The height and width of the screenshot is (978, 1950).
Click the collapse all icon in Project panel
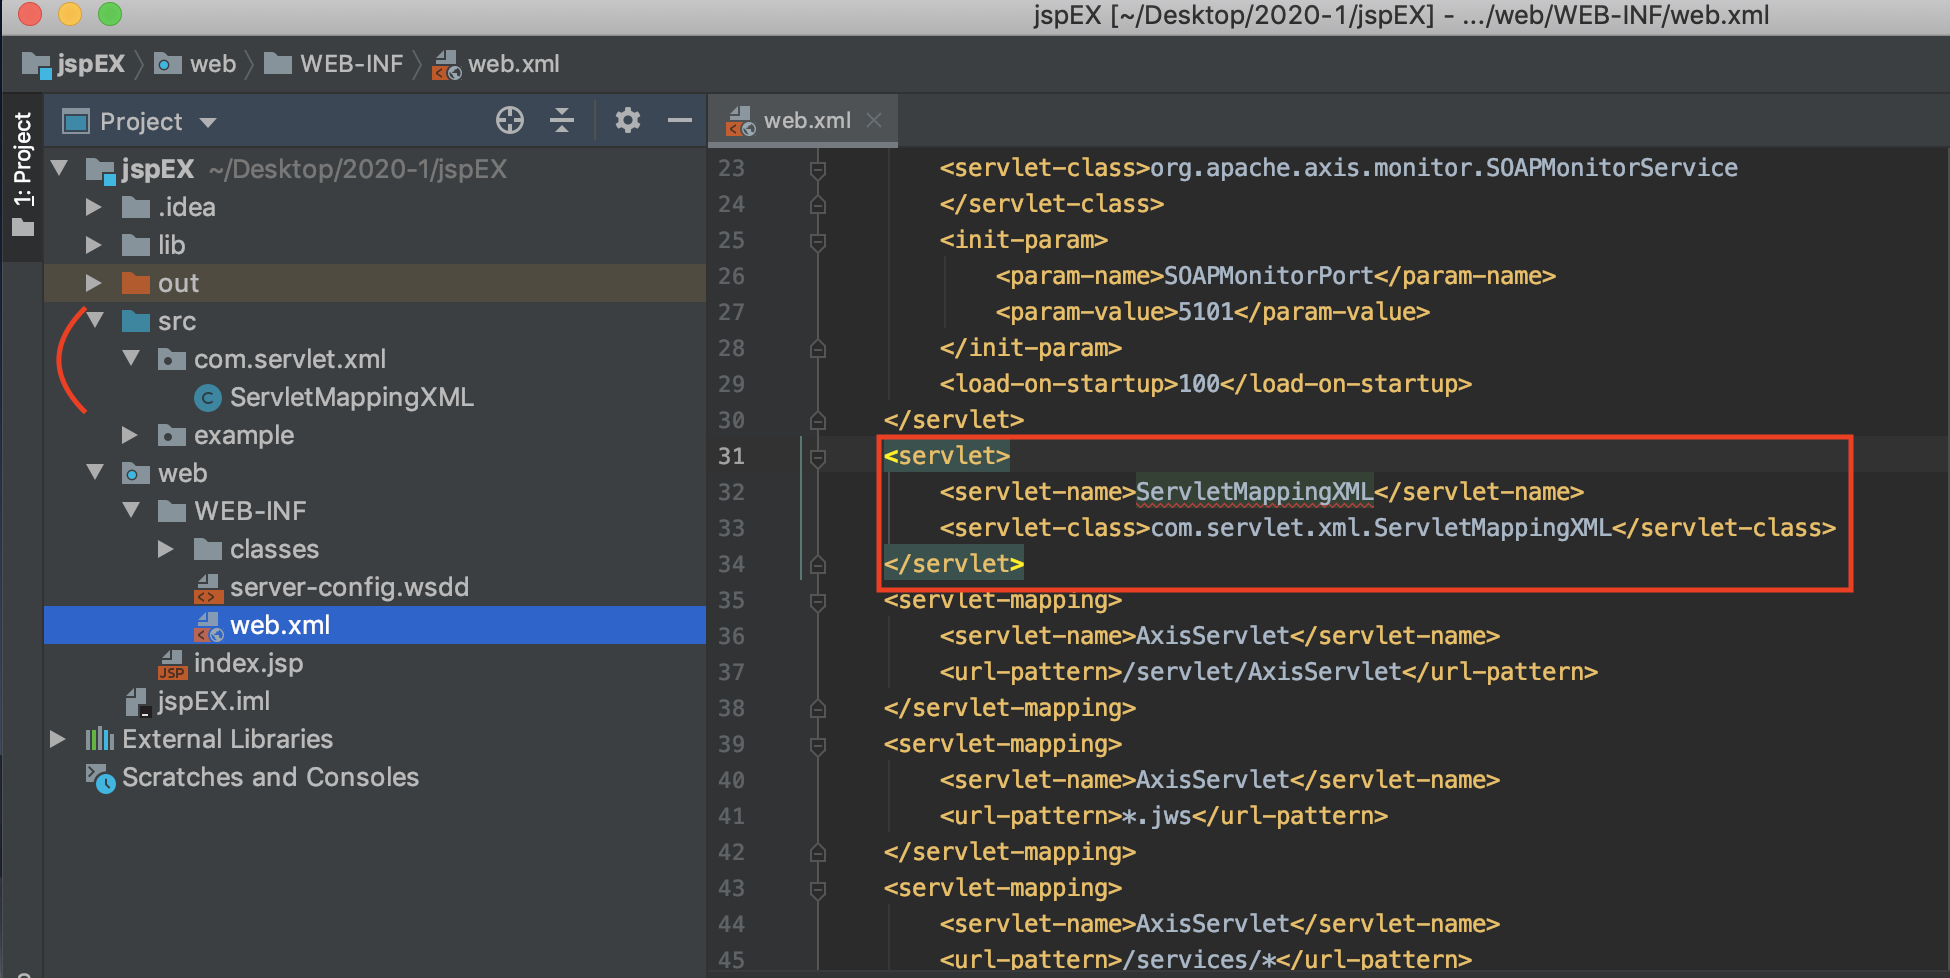(x=562, y=120)
